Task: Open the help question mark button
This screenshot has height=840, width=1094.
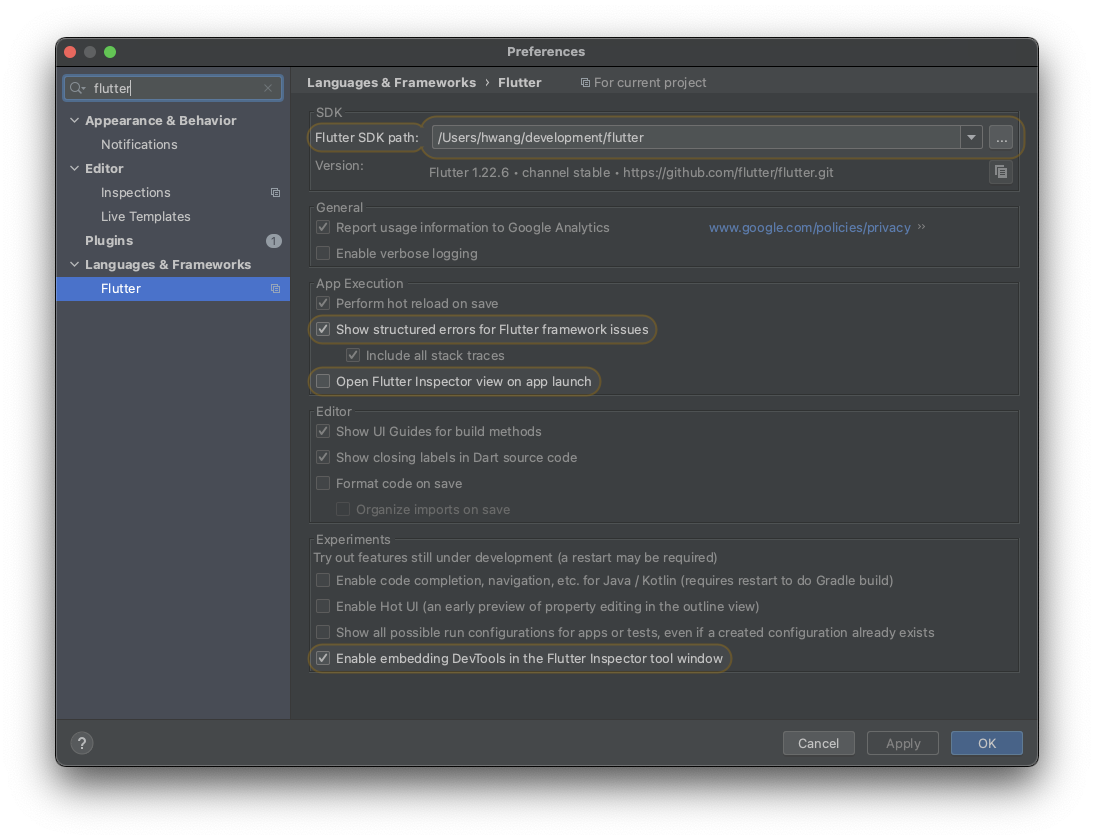Action: (x=82, y=743)
